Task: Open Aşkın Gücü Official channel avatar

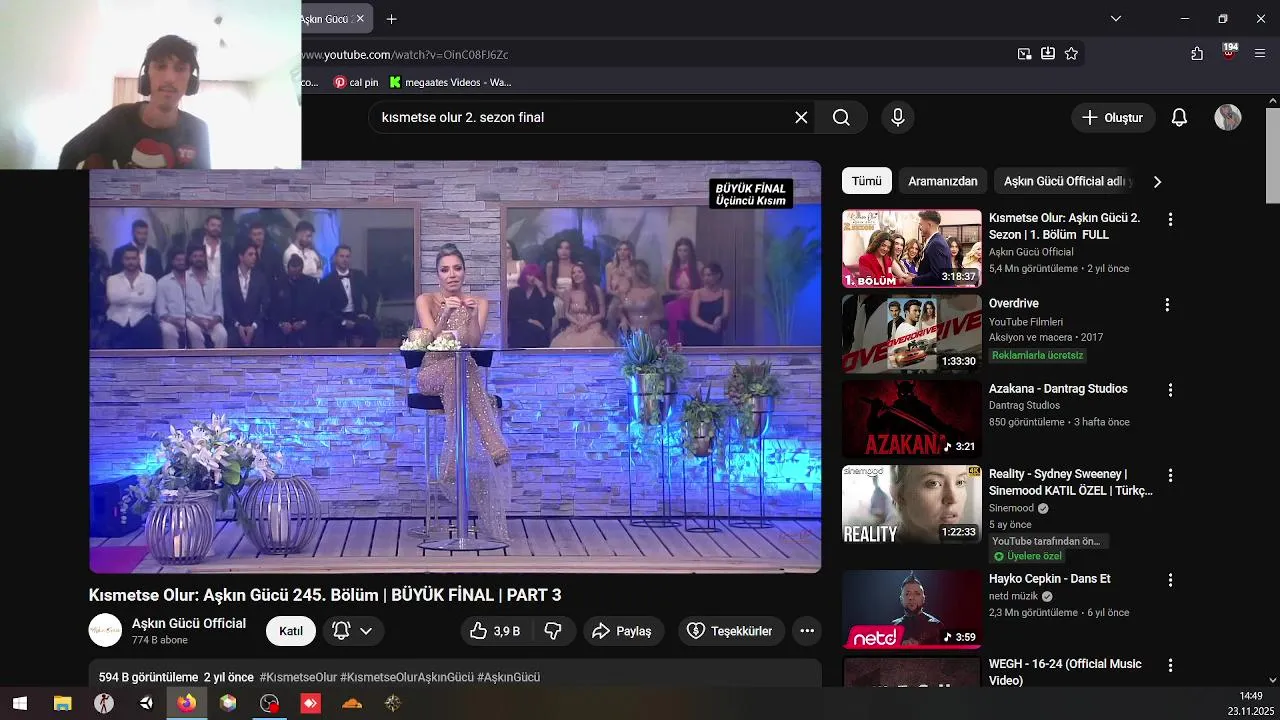Action: tap(105, 631)
